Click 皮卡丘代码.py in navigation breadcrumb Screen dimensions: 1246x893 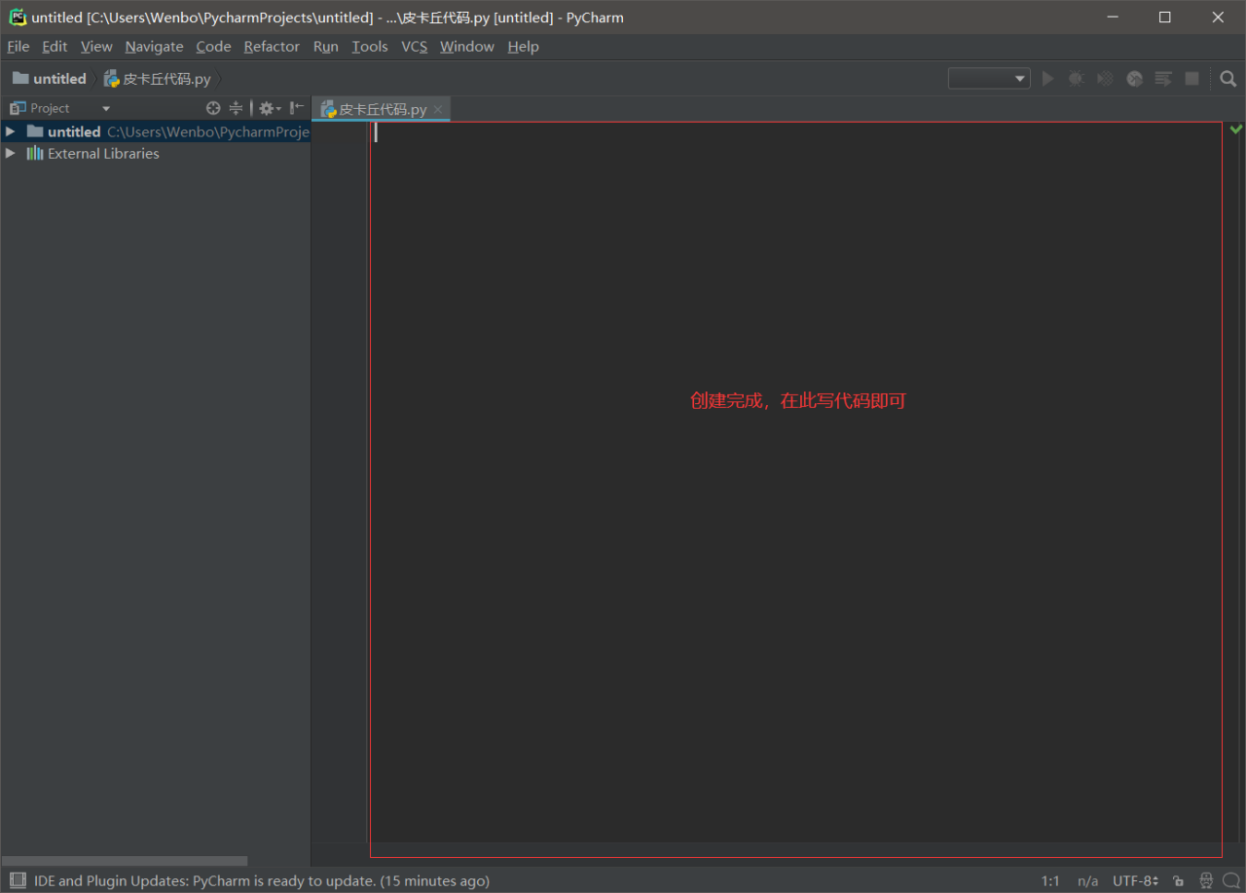click(167, 79)
